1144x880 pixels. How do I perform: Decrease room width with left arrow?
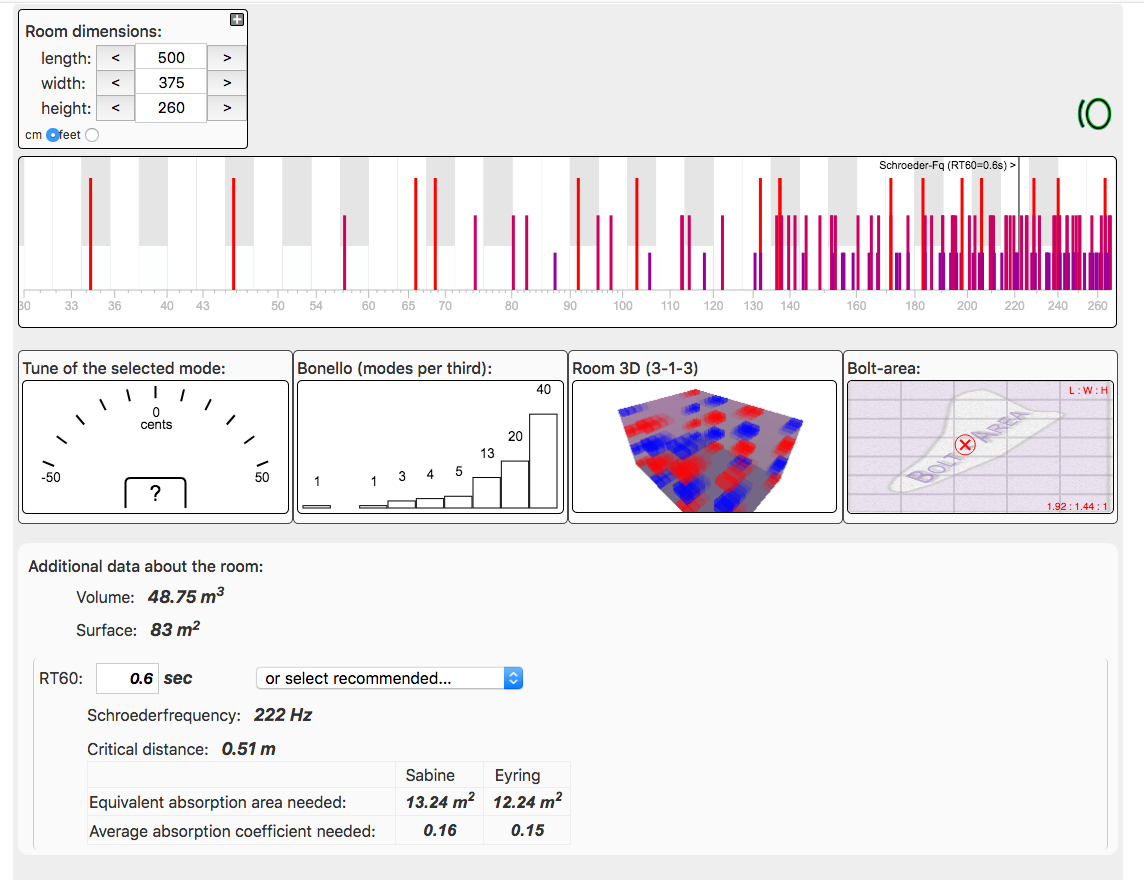(x=115, y=83)
